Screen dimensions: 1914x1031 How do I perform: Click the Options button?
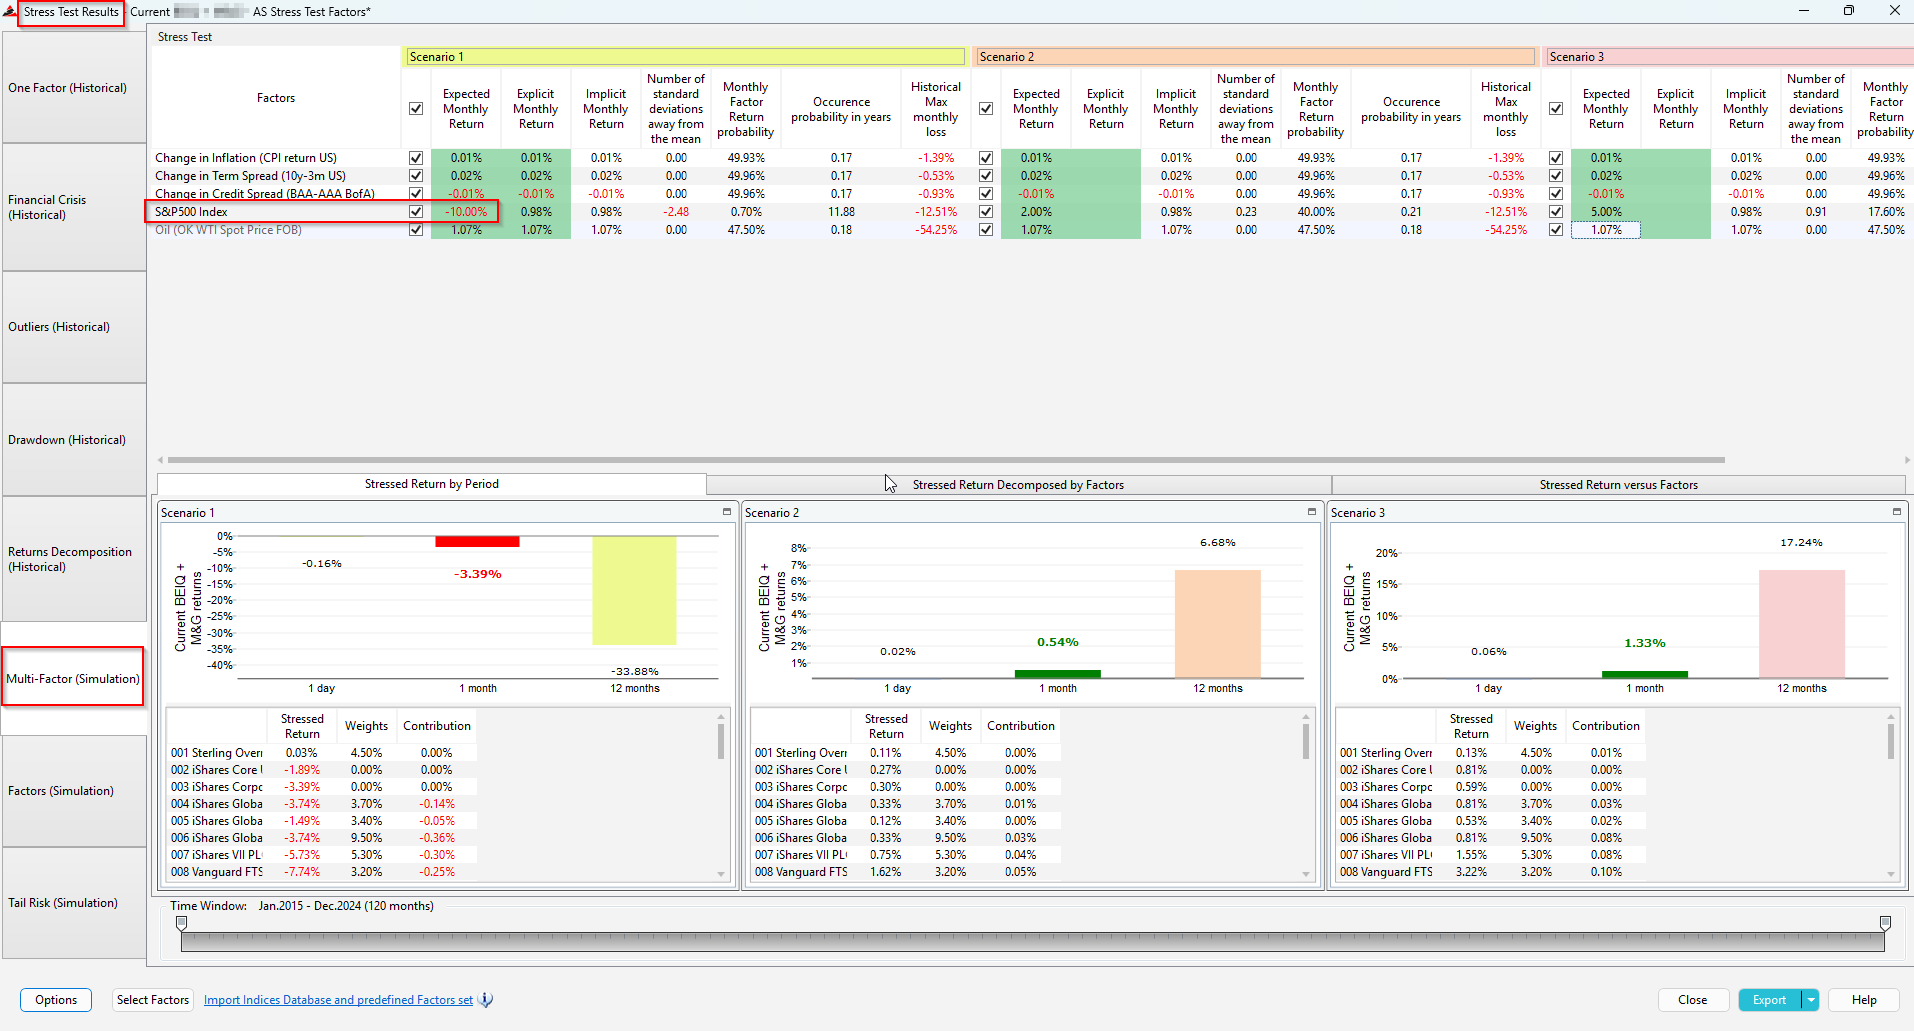click(56, 1000)
